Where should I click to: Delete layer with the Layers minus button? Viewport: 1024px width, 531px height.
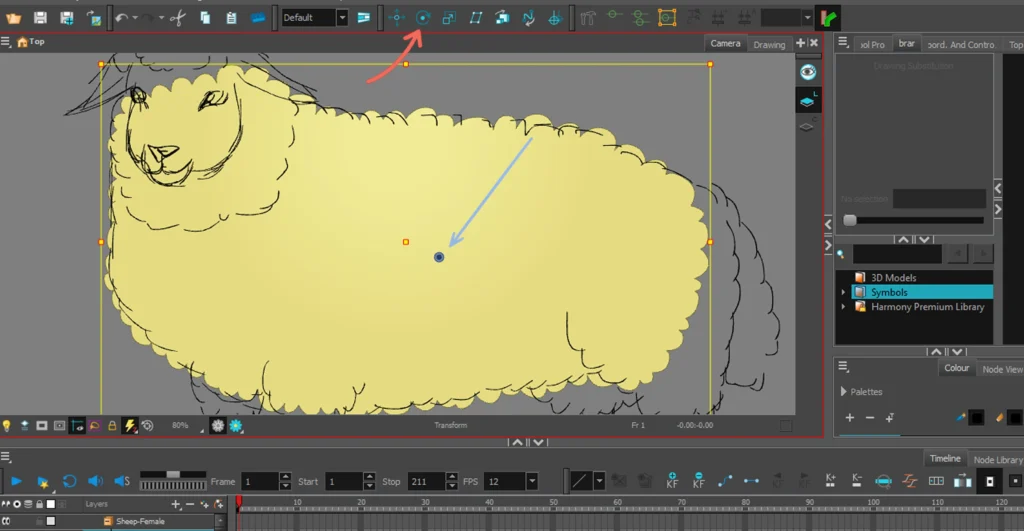pyautogui.click(x=190, y=504)
